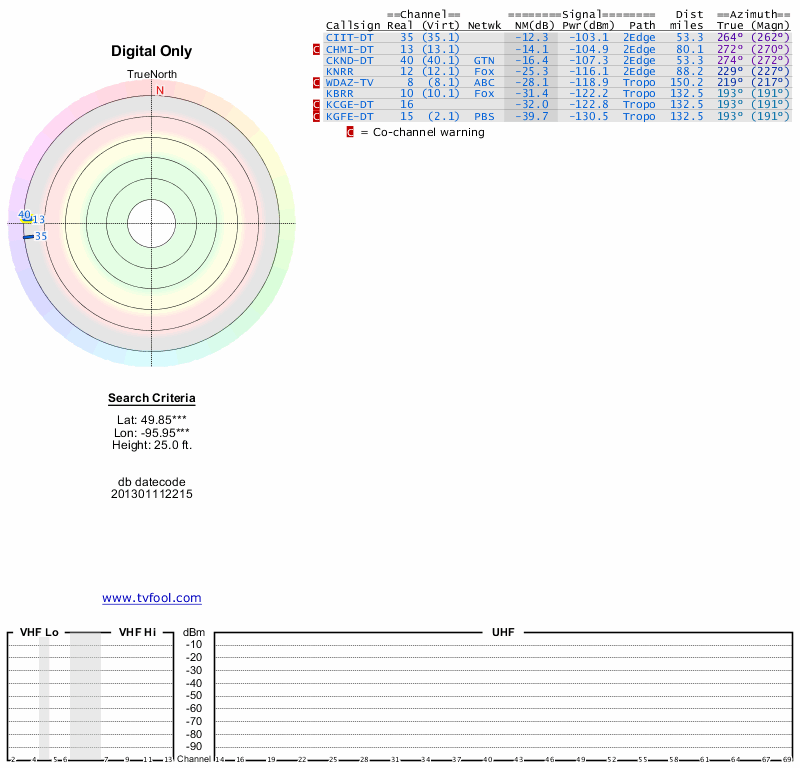Open the KBRR callsign link
Screen dimensions: 800x768
[x=341, y=94]
